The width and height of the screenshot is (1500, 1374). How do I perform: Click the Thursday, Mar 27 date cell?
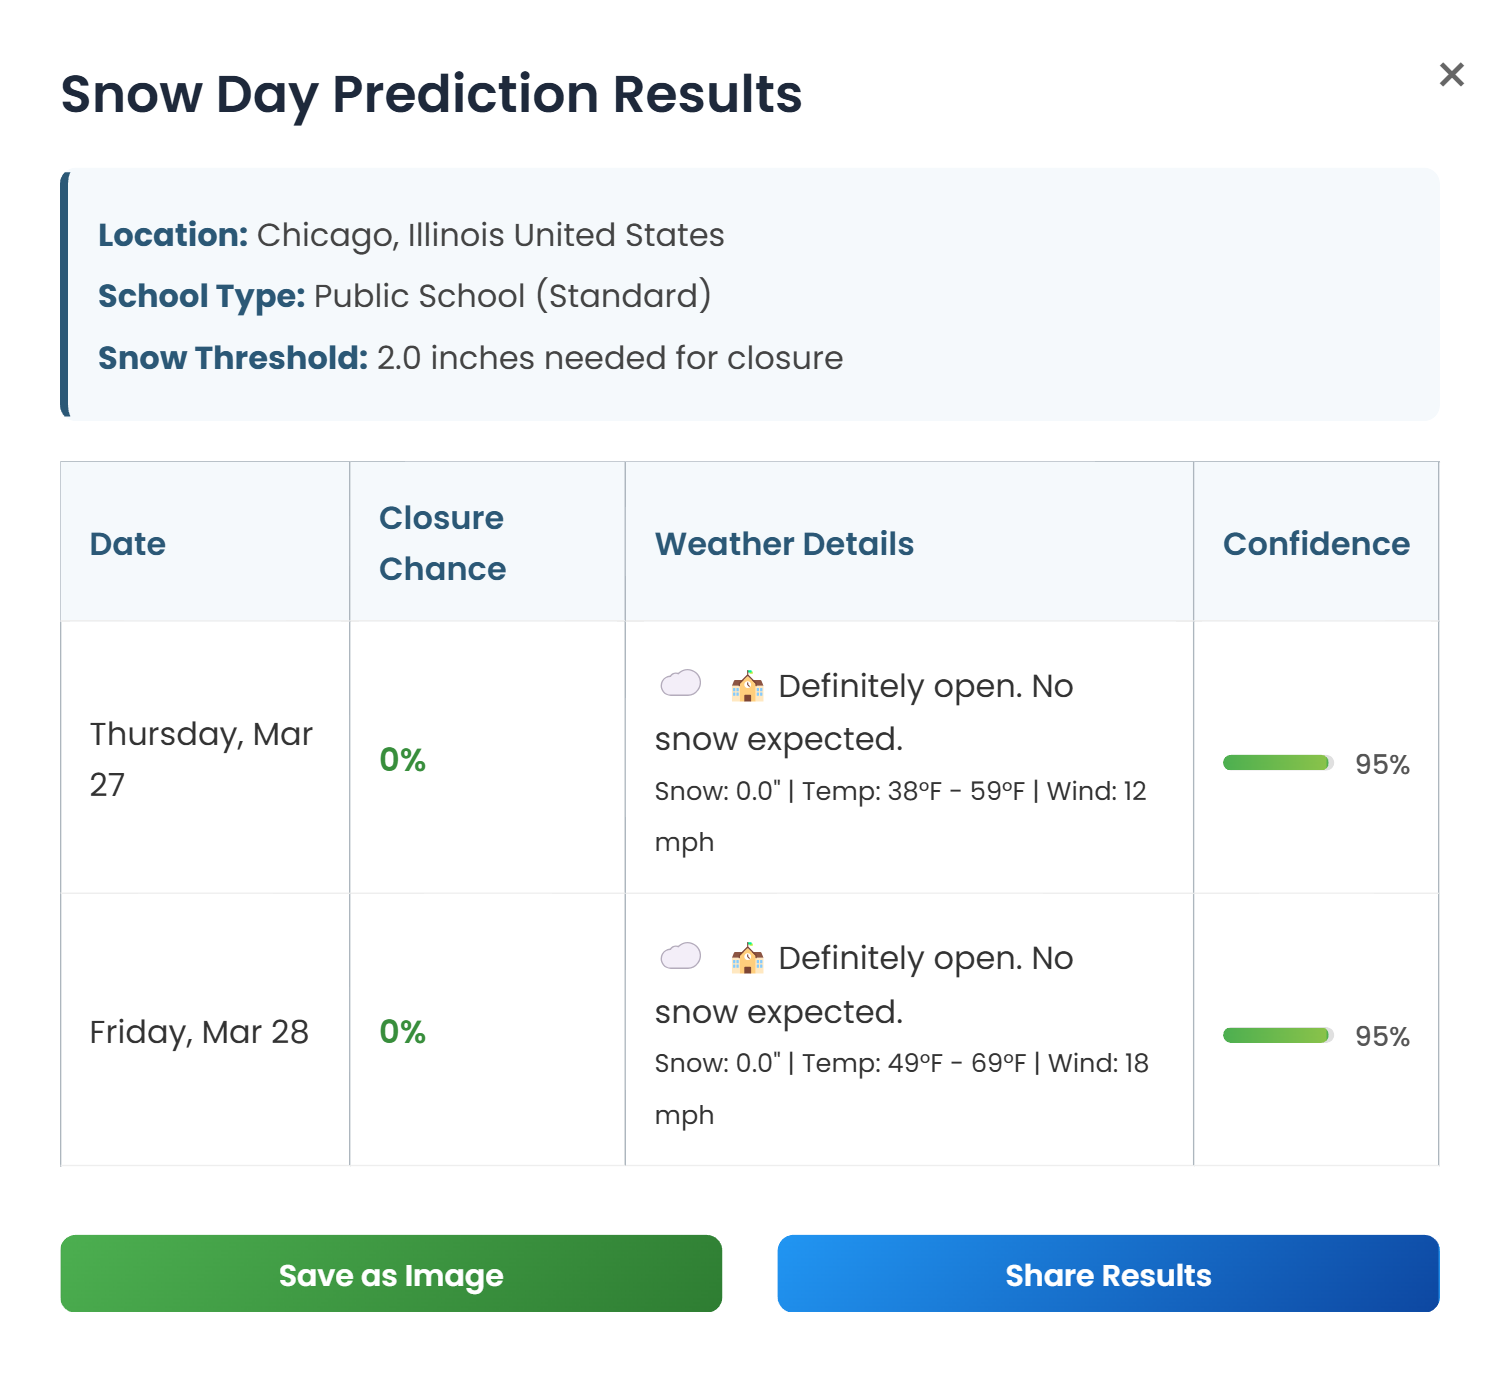[x=201, y=758]
